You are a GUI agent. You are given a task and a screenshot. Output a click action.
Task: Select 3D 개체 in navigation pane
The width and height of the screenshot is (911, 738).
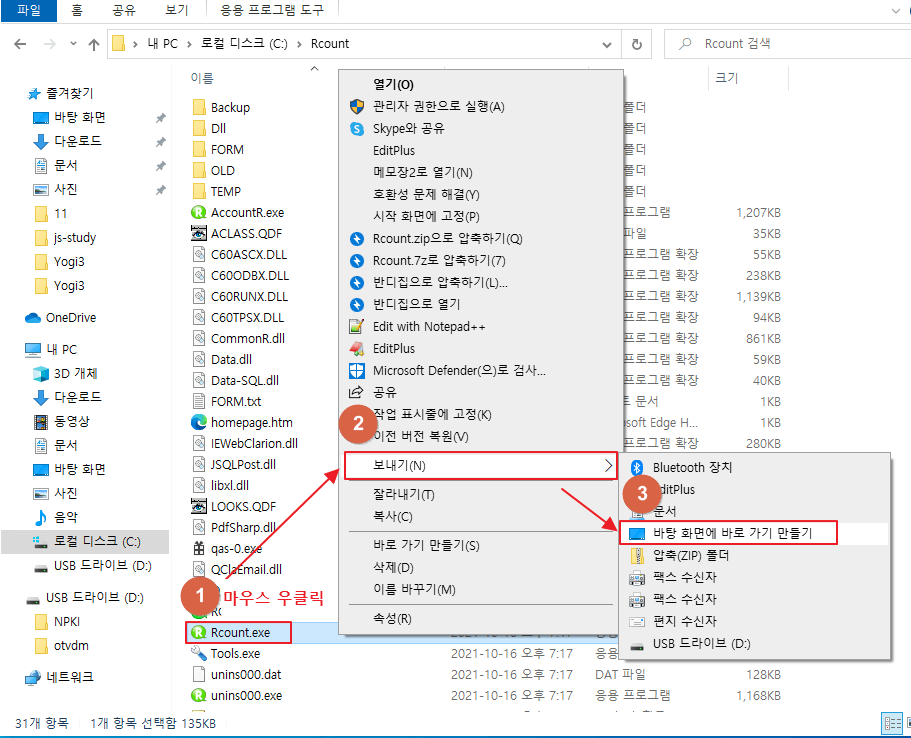(76, 374)
